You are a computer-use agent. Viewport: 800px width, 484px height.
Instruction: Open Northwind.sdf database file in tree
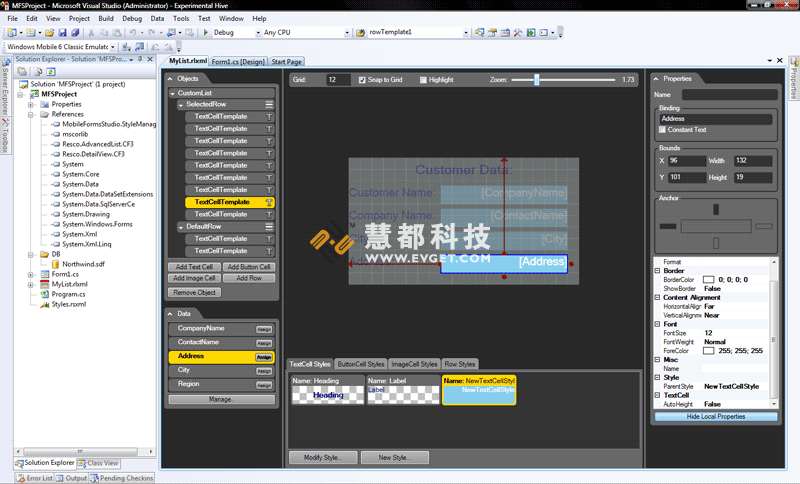[x=84, y=265]
